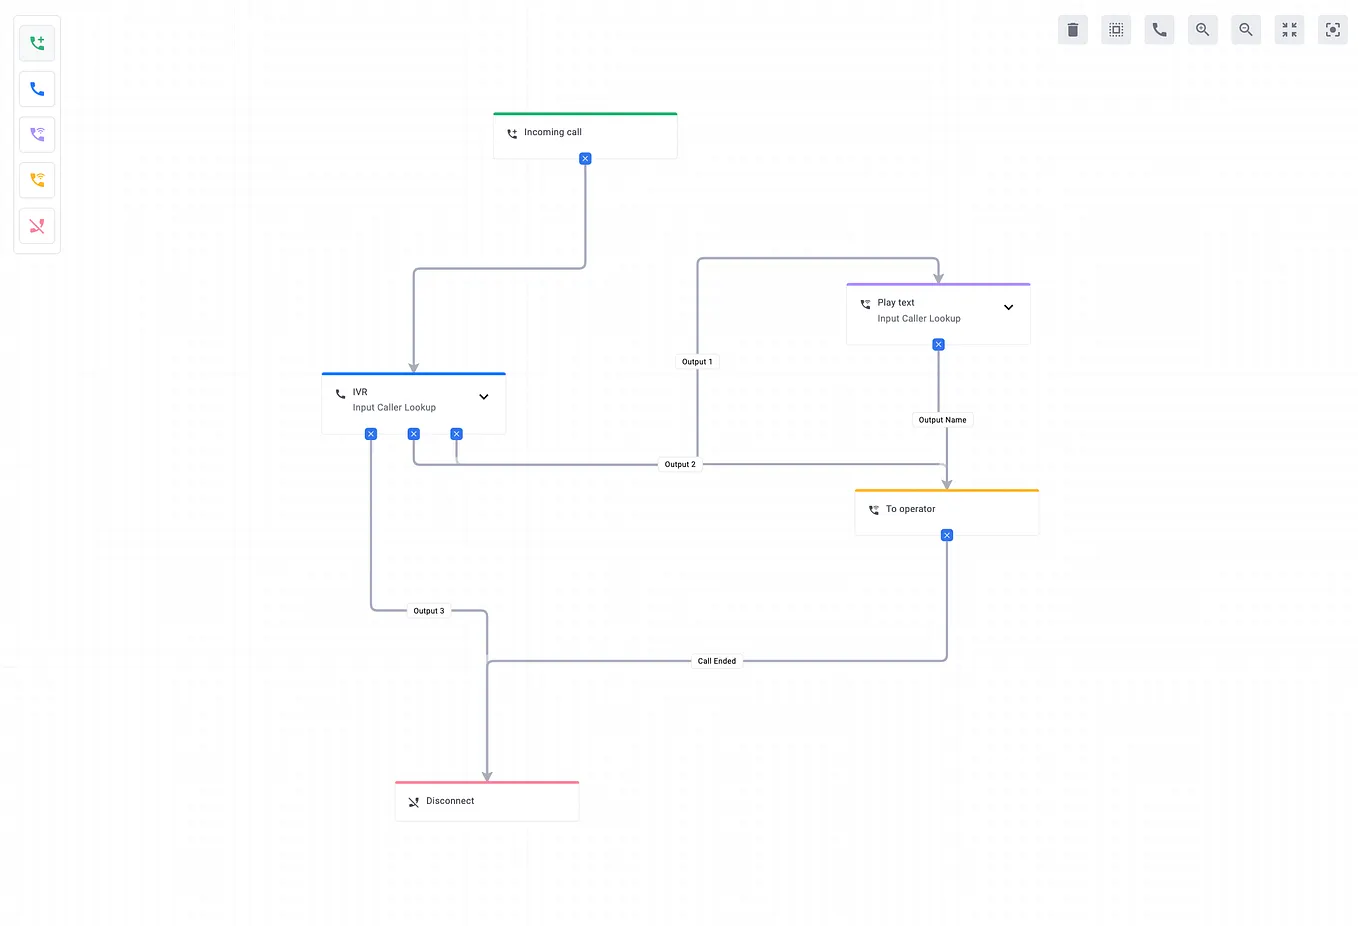Image resolution: width=1358 pixels, height=926 pixels.
Task: Remove the connection below Incoming call node
Action: pos(584,157)
